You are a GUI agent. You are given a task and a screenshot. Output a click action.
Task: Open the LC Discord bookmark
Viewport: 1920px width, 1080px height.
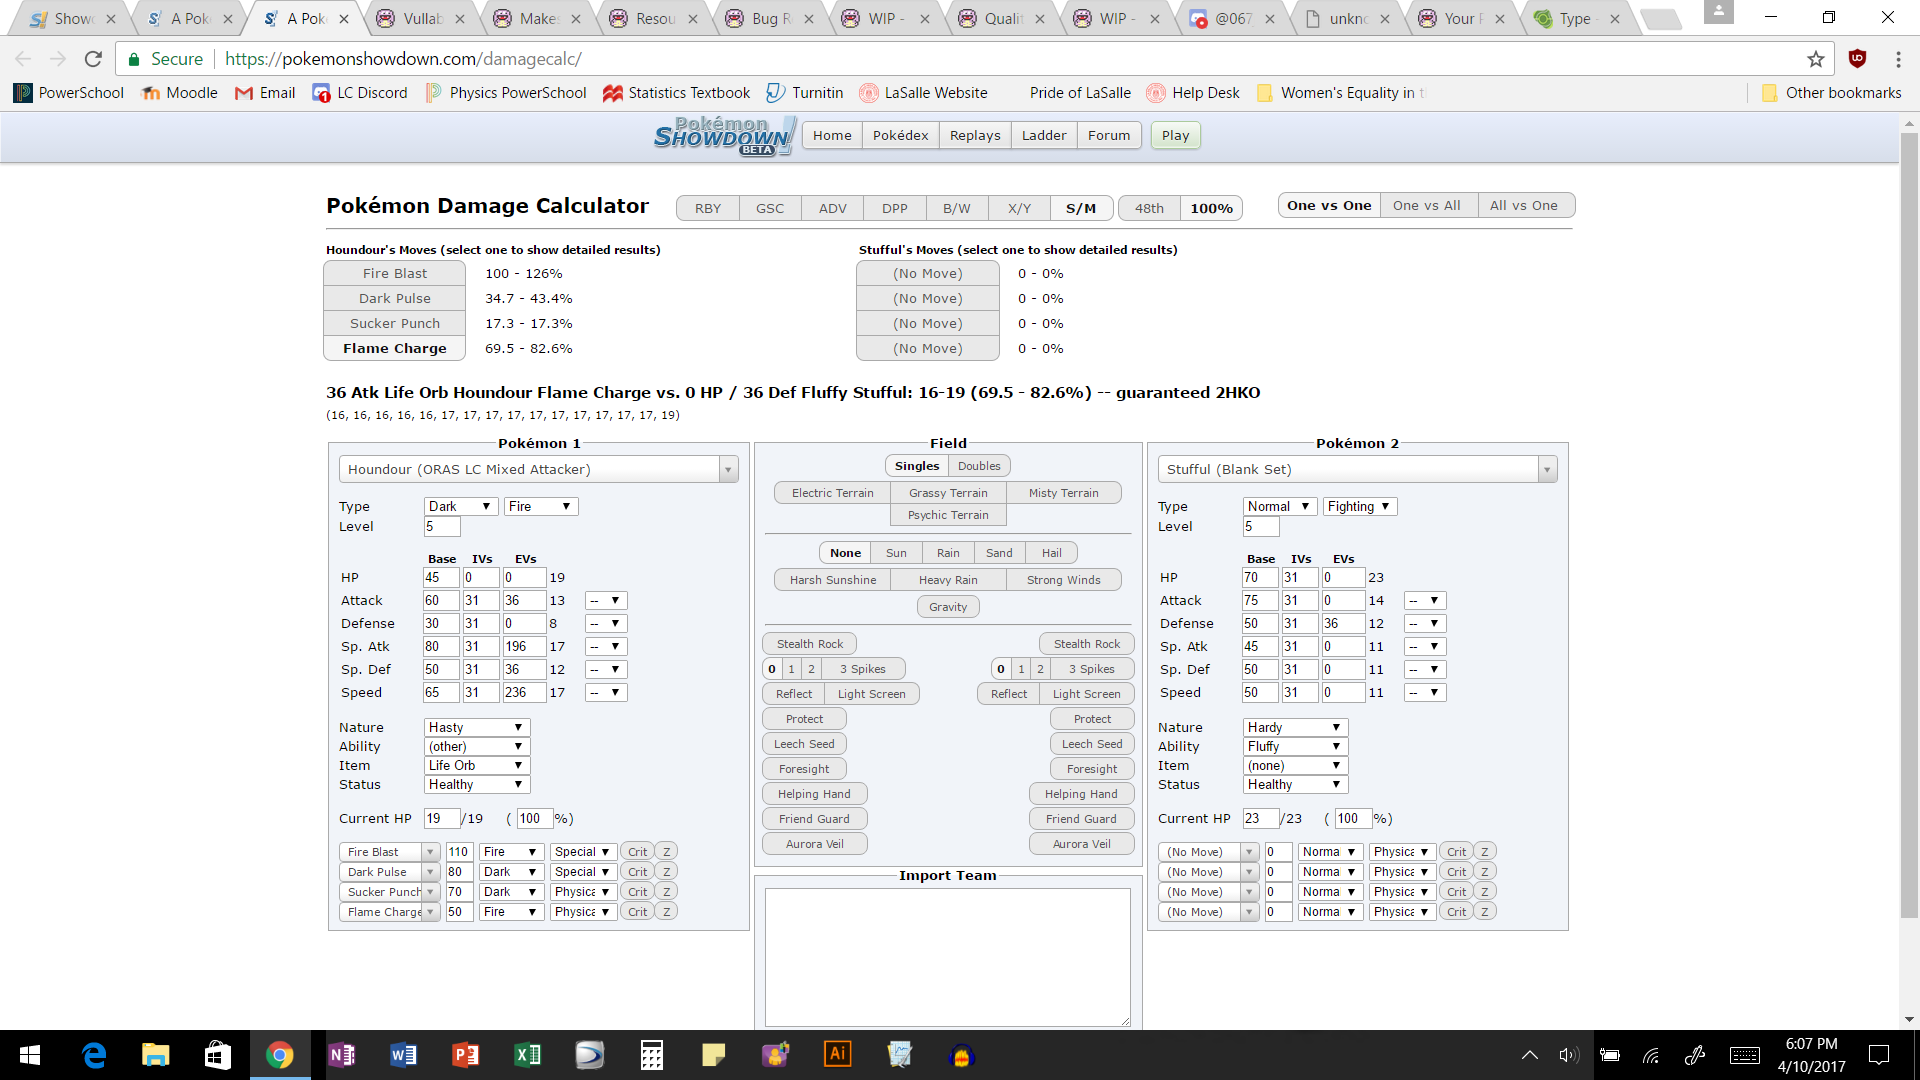tap(360, 93)
